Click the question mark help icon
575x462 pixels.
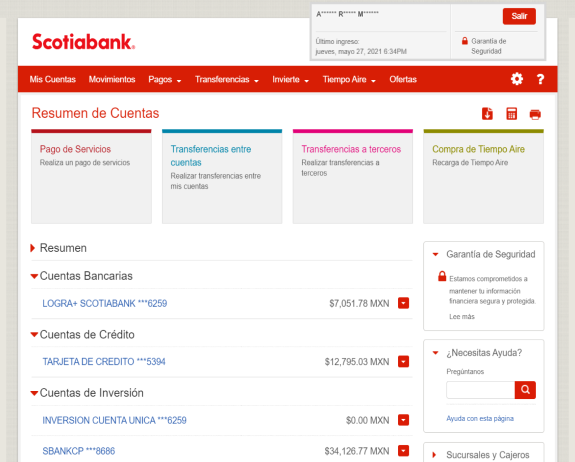540,79
